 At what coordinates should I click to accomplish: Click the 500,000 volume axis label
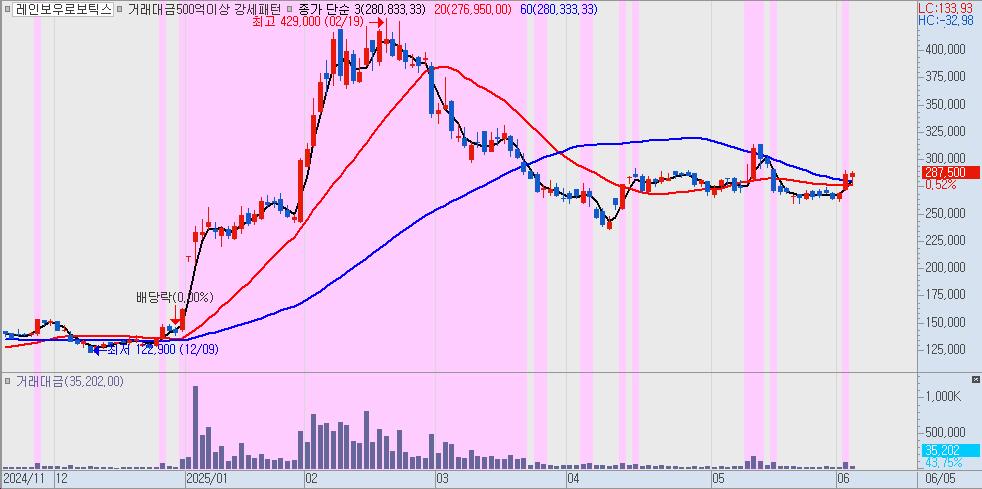point(944,433)
